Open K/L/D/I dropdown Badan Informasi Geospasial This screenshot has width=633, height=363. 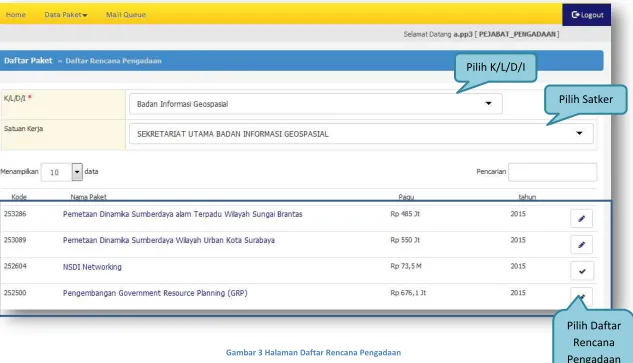pyautogui.click(x=316, y=104)
